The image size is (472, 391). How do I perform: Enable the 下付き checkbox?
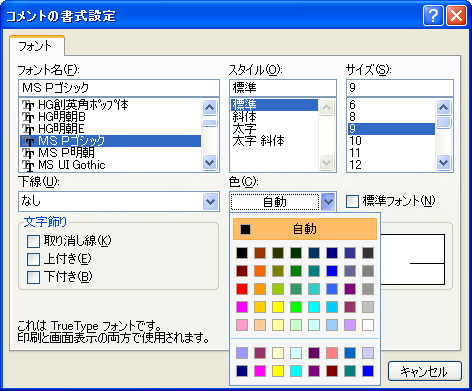(x=33, y=277)
